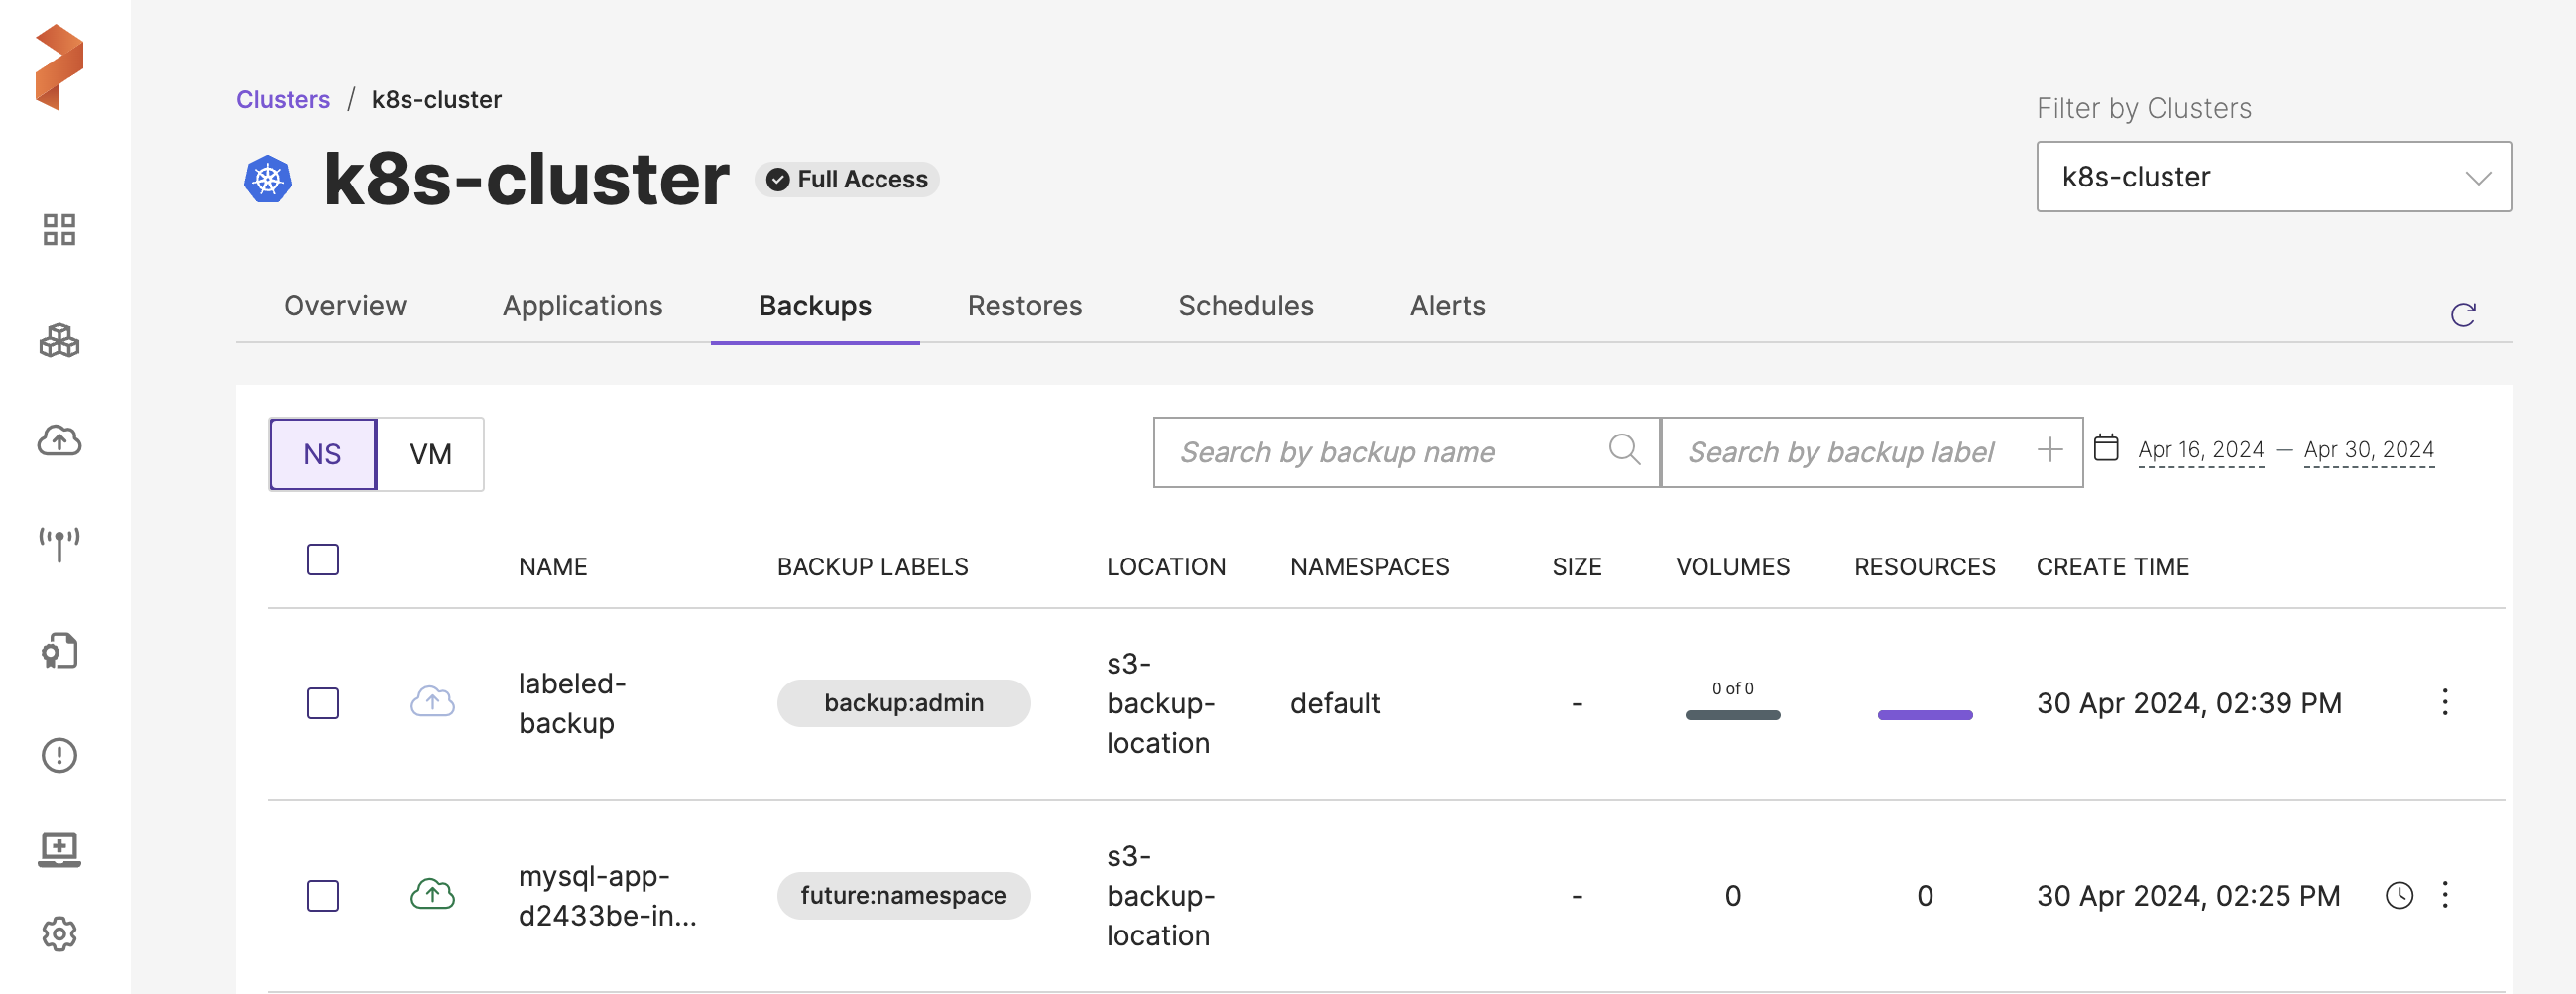
Task: Open the alert exclamation icon in sidebar
Action: [x=59, y=755]
